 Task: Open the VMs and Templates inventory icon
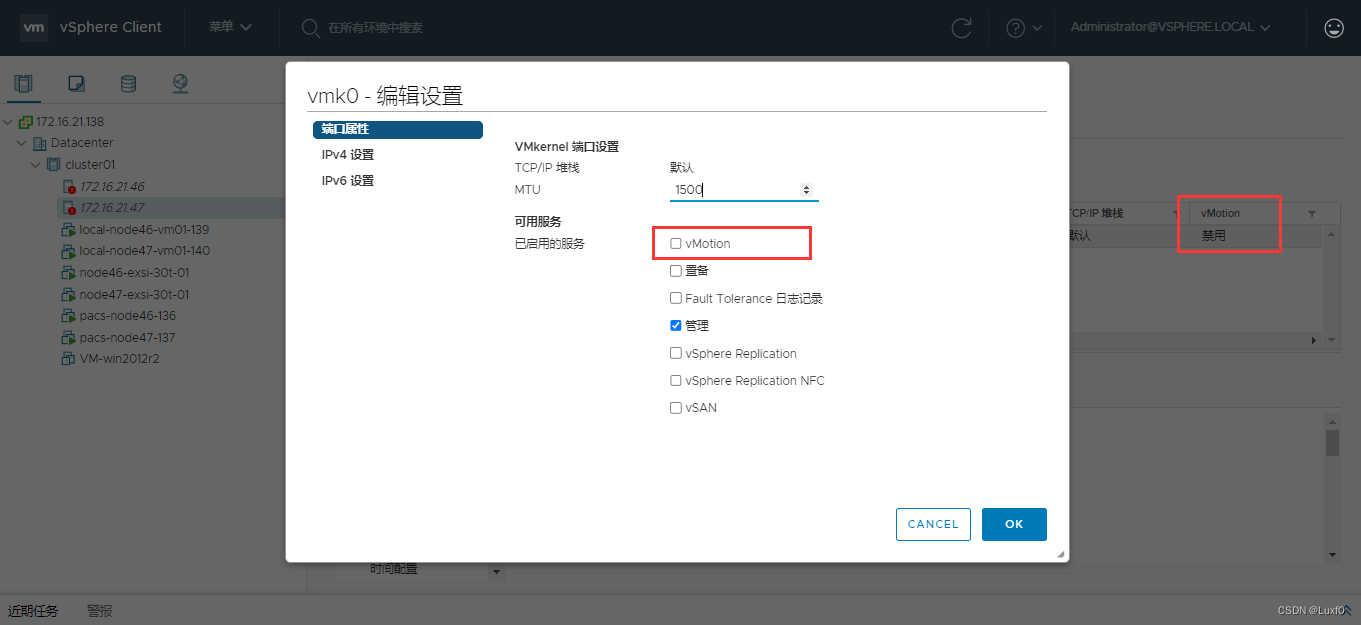75,83
